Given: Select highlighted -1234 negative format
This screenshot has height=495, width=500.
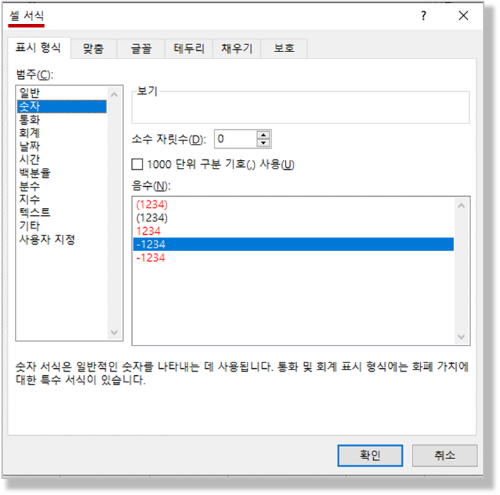Looking at the screenshot, I should pos(293,244).
